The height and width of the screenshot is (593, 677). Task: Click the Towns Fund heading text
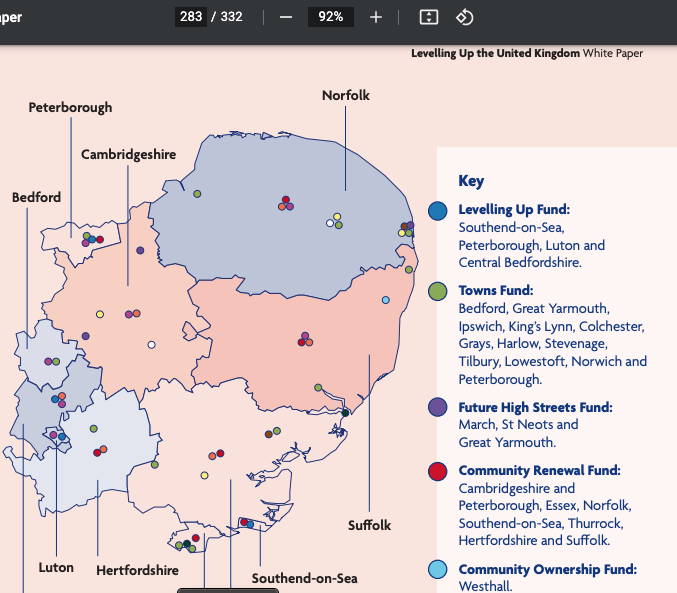(x=495, y=291)
